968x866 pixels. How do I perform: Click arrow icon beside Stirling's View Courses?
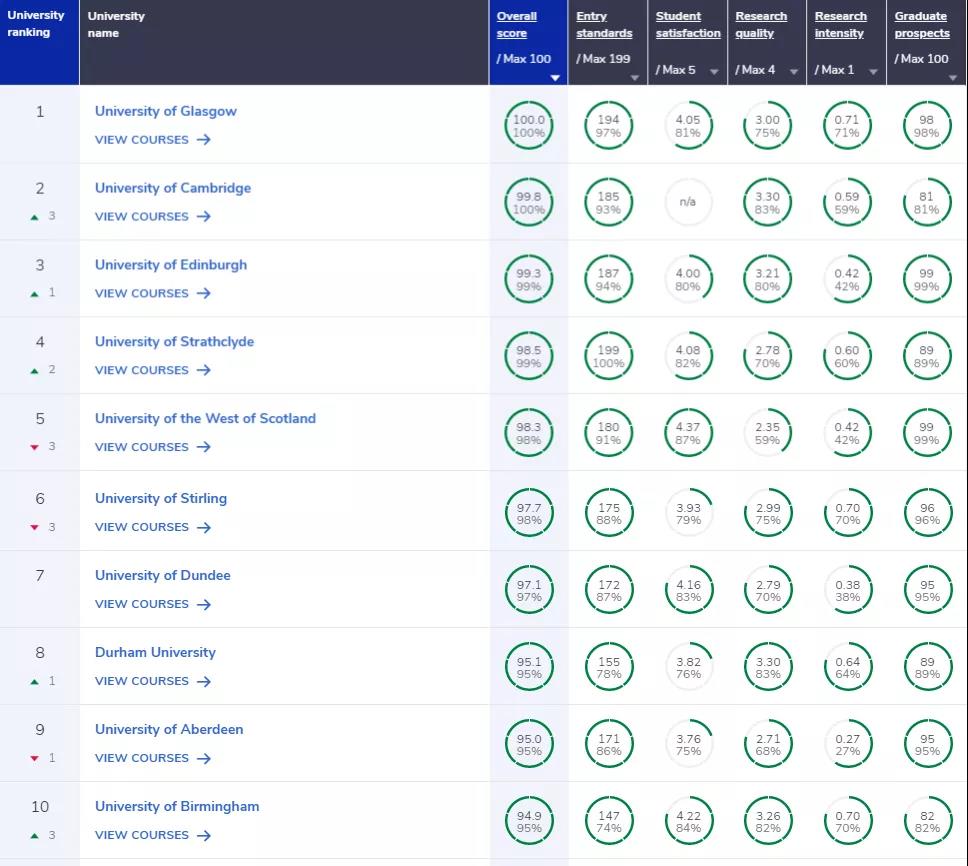[x=203, y=527]
